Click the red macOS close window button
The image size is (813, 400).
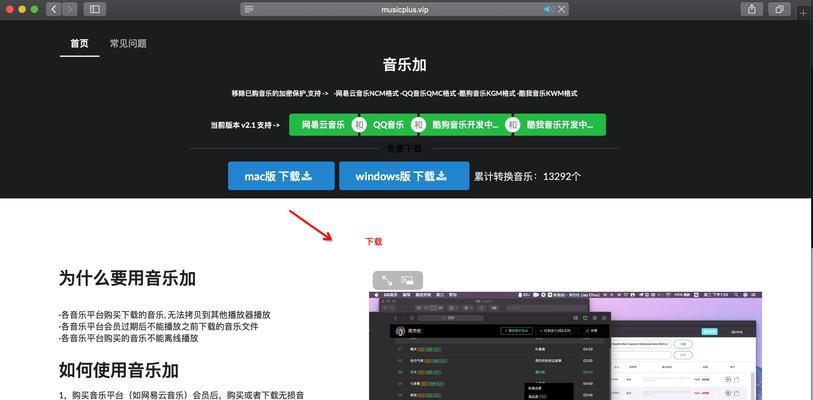tap(9, 9)
